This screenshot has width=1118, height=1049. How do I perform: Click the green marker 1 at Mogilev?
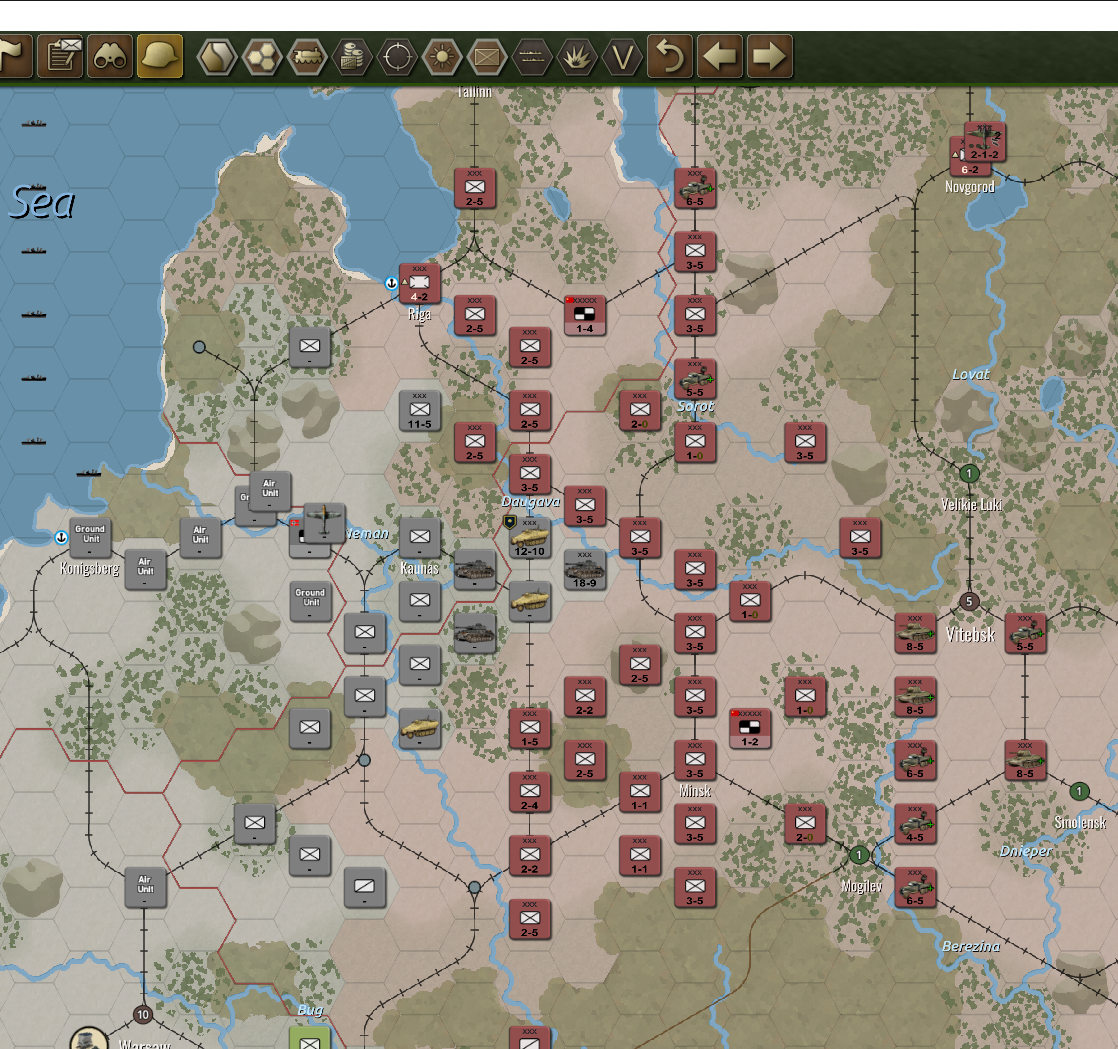click(859, 854)
